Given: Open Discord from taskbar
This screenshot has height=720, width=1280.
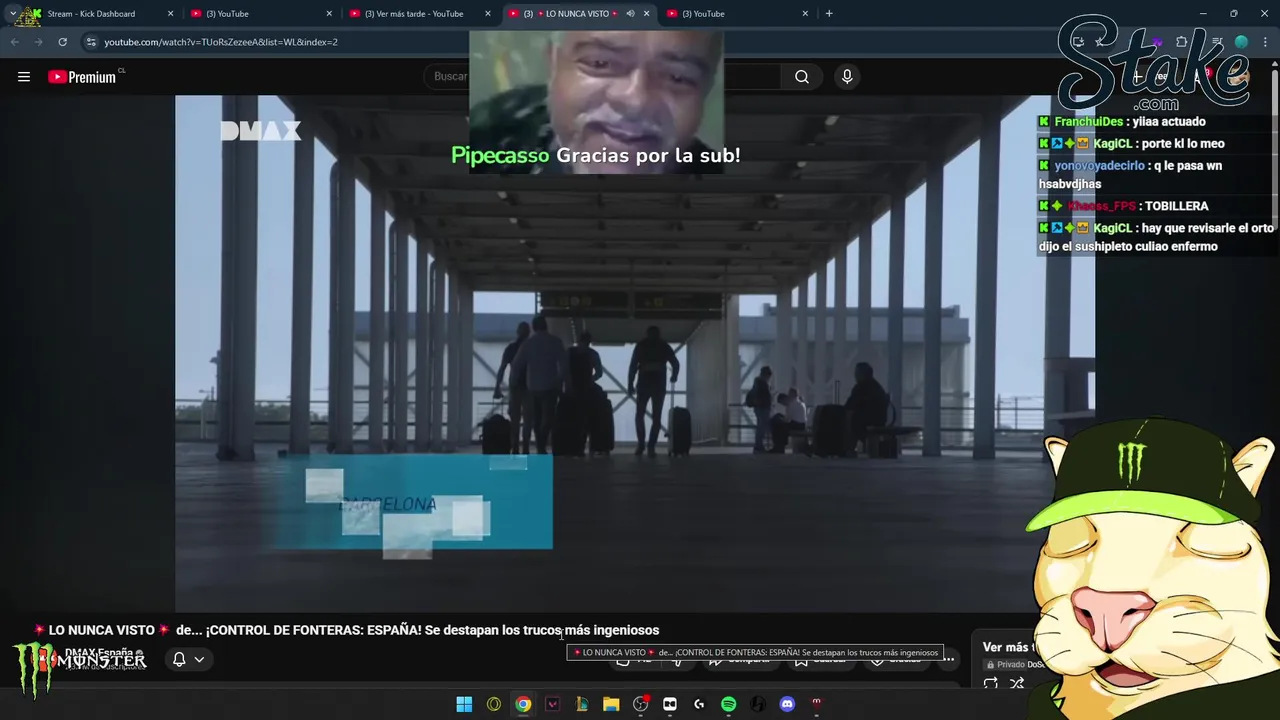Looking at the screenshot, I should coord(787,704).
